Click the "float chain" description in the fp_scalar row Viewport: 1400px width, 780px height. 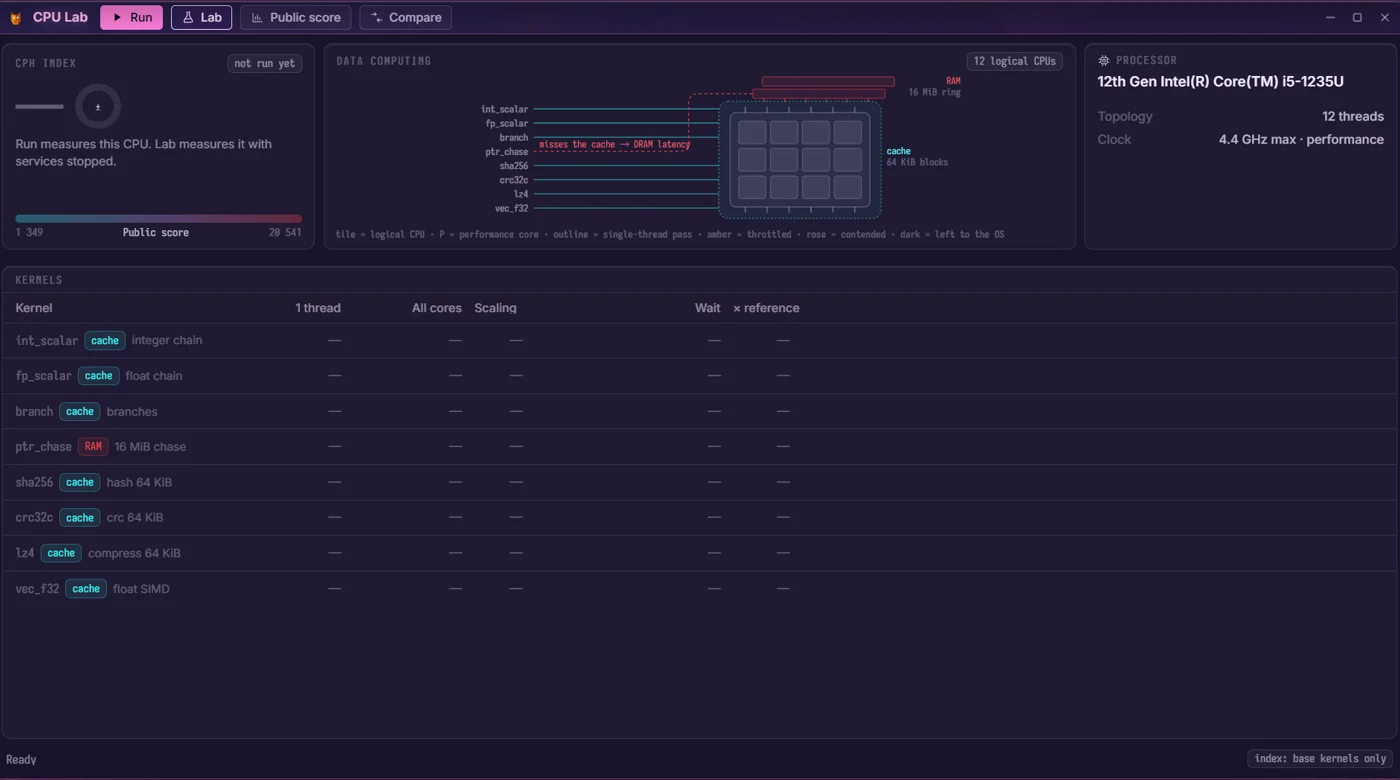pos(154,376)
